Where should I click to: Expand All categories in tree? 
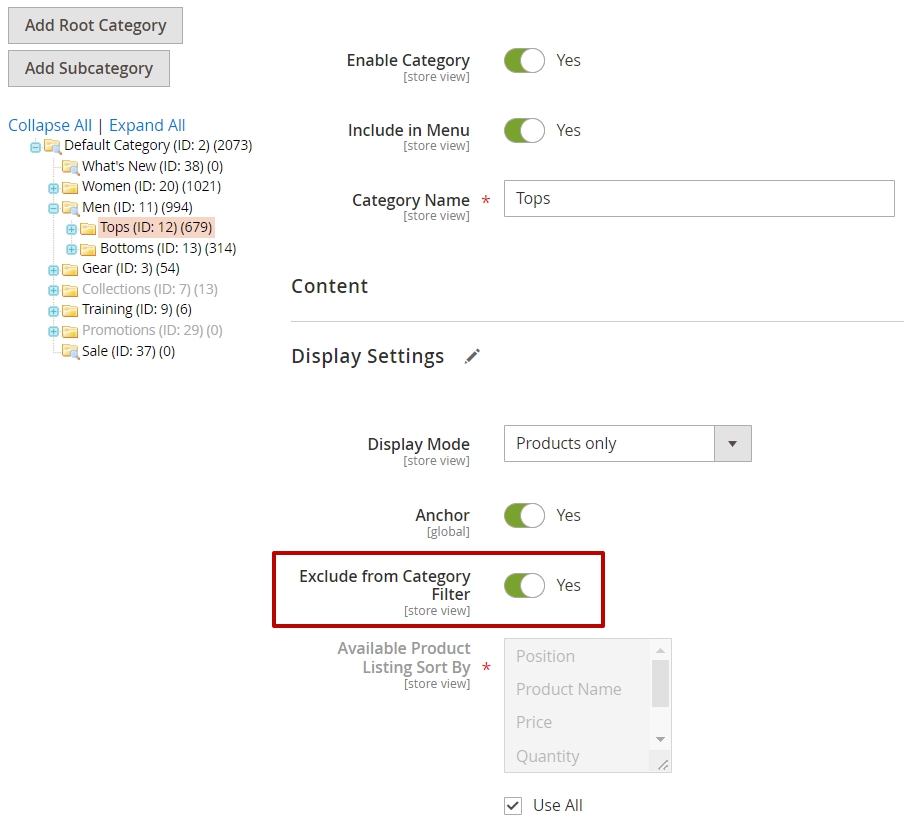pyautogui.click(x=147, y=125)
